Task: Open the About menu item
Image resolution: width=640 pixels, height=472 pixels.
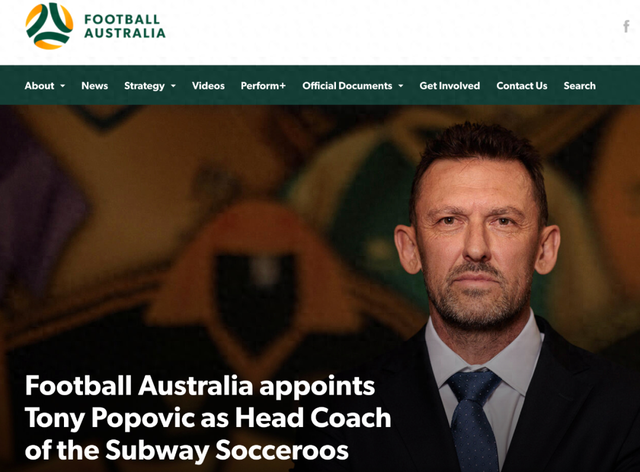Action: coord(39,86)
